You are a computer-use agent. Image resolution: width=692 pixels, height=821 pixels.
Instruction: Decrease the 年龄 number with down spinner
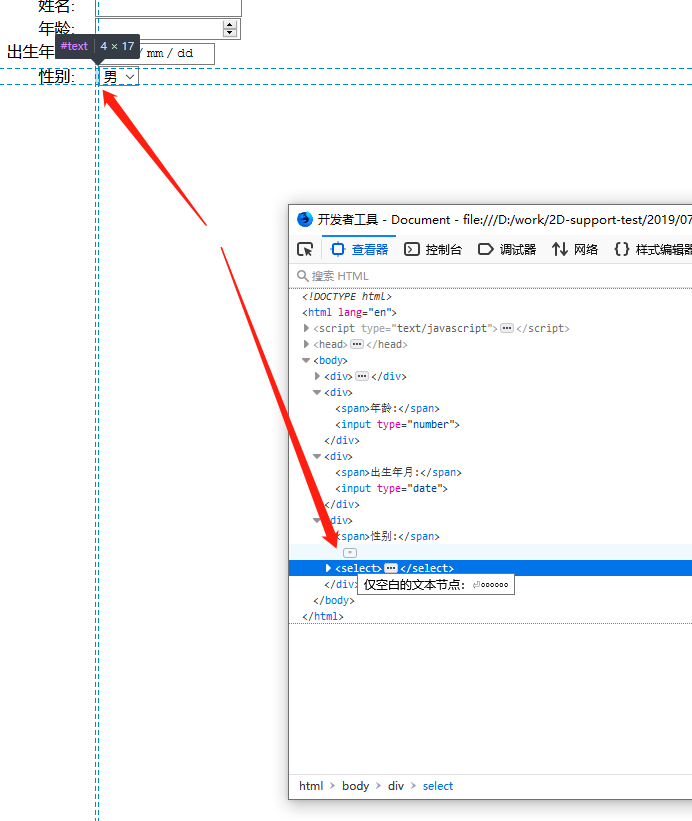click(230, 33)
